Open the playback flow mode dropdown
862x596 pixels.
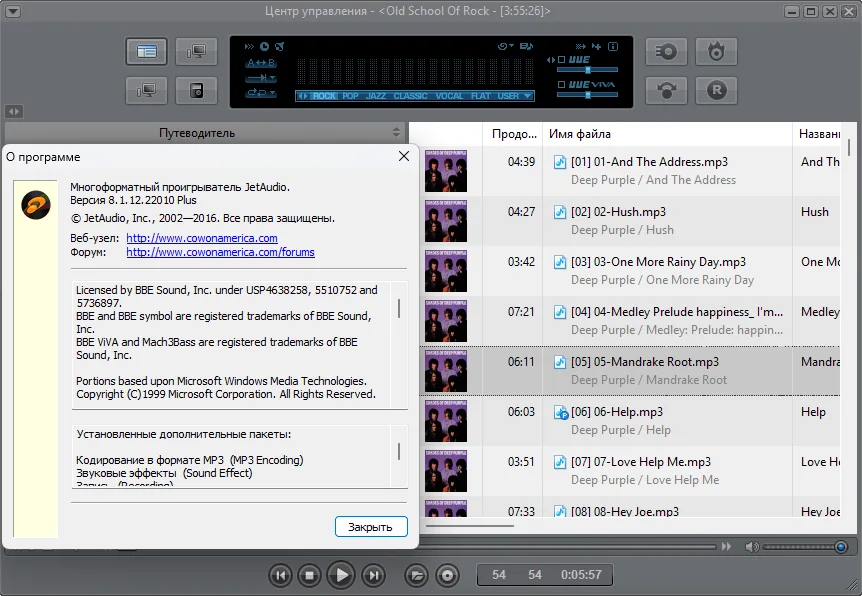[x=261, y=78]
